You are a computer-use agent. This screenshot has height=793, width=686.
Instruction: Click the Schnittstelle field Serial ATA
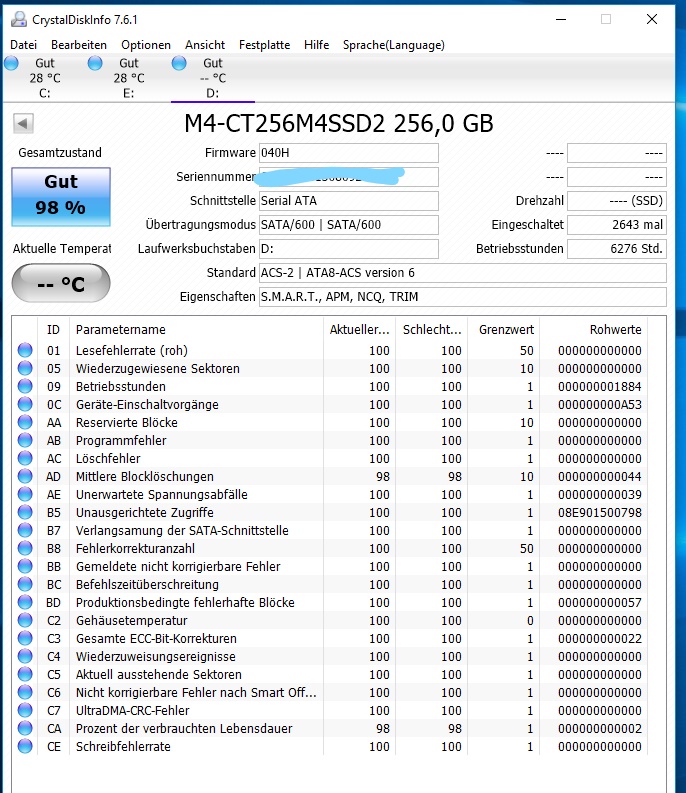[x=349, y=201]
